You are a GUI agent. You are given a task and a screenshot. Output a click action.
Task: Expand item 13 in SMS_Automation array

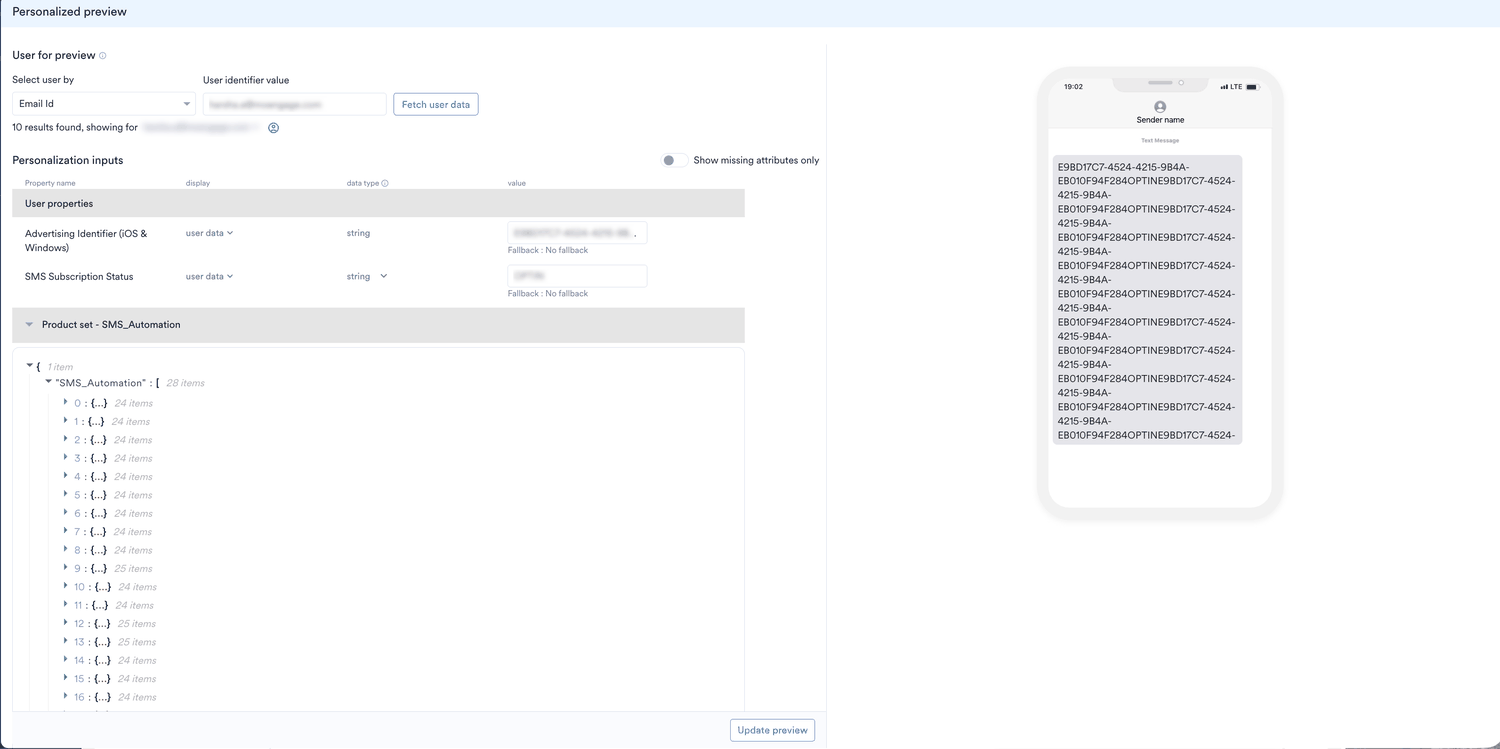point(66,641)
